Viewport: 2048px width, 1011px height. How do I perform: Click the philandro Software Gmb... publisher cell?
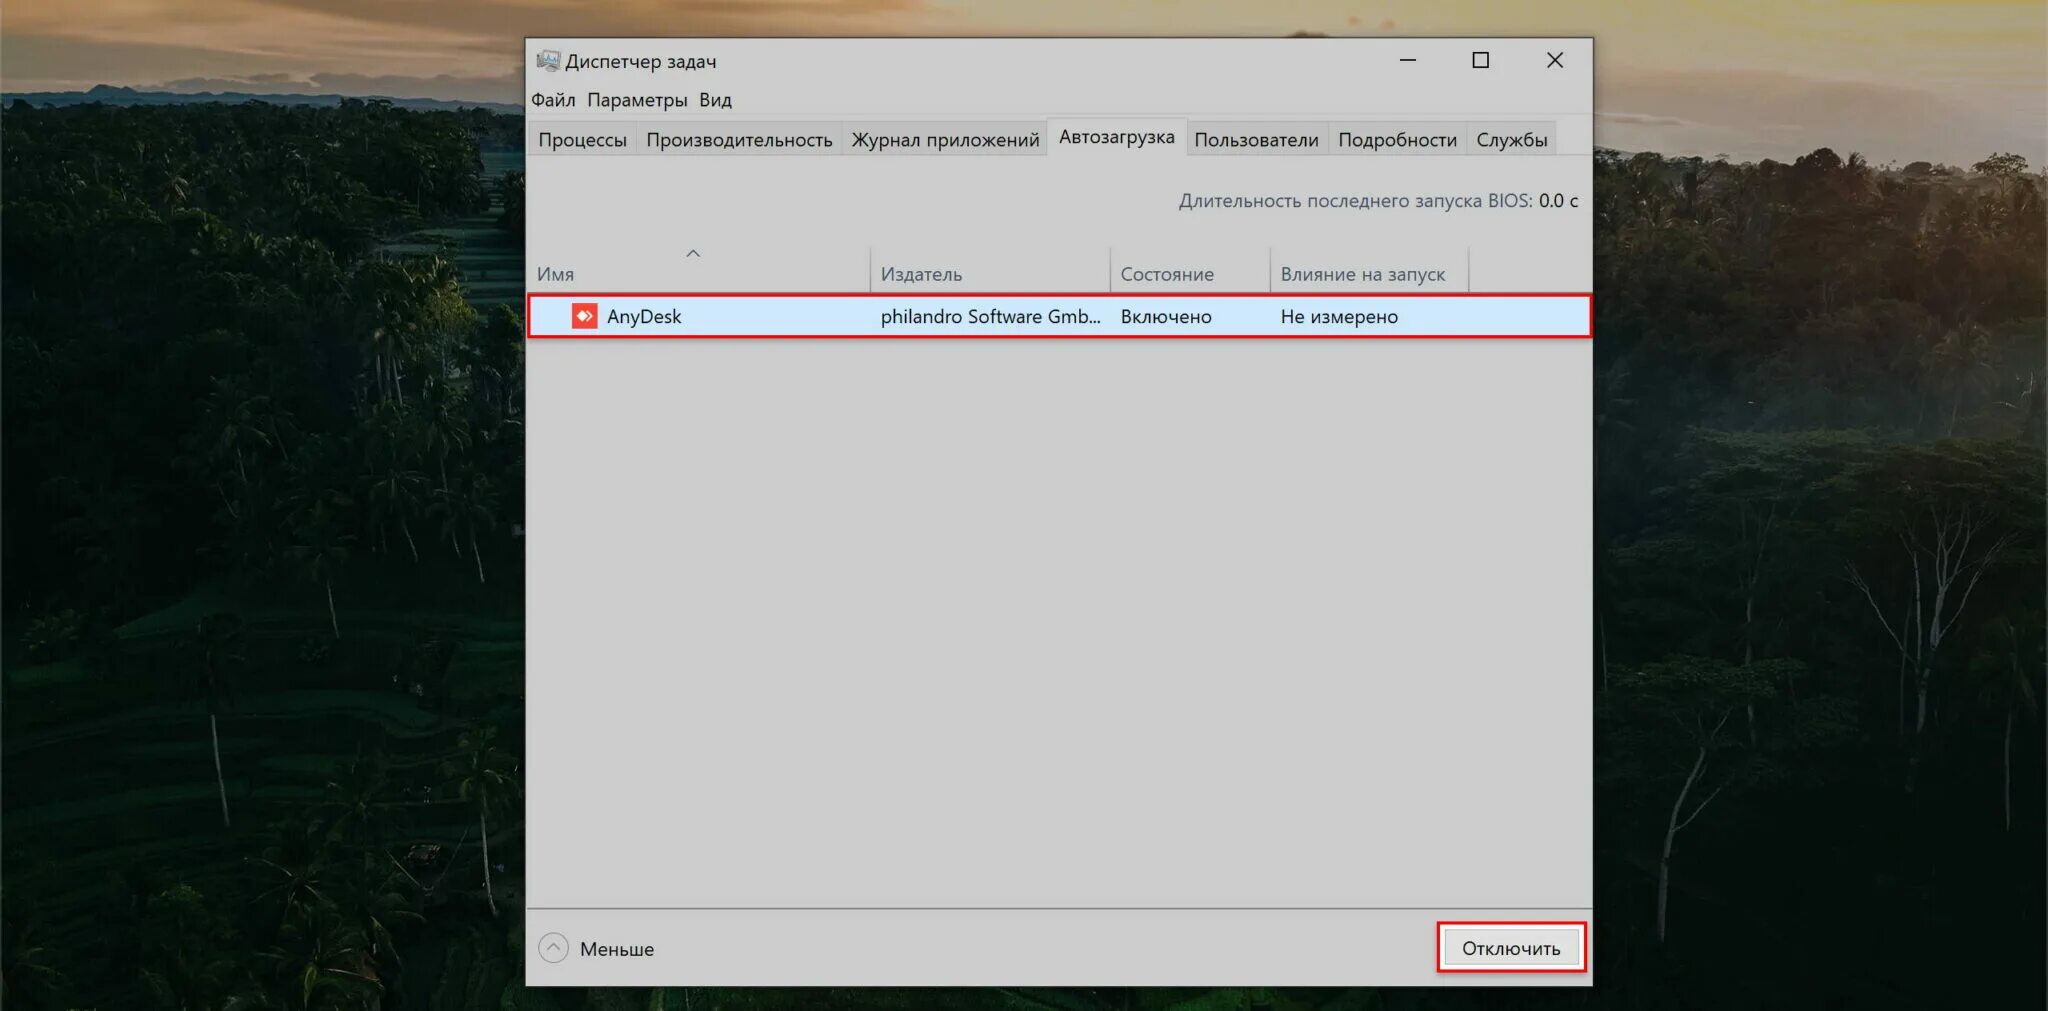[x=990, y=316]
